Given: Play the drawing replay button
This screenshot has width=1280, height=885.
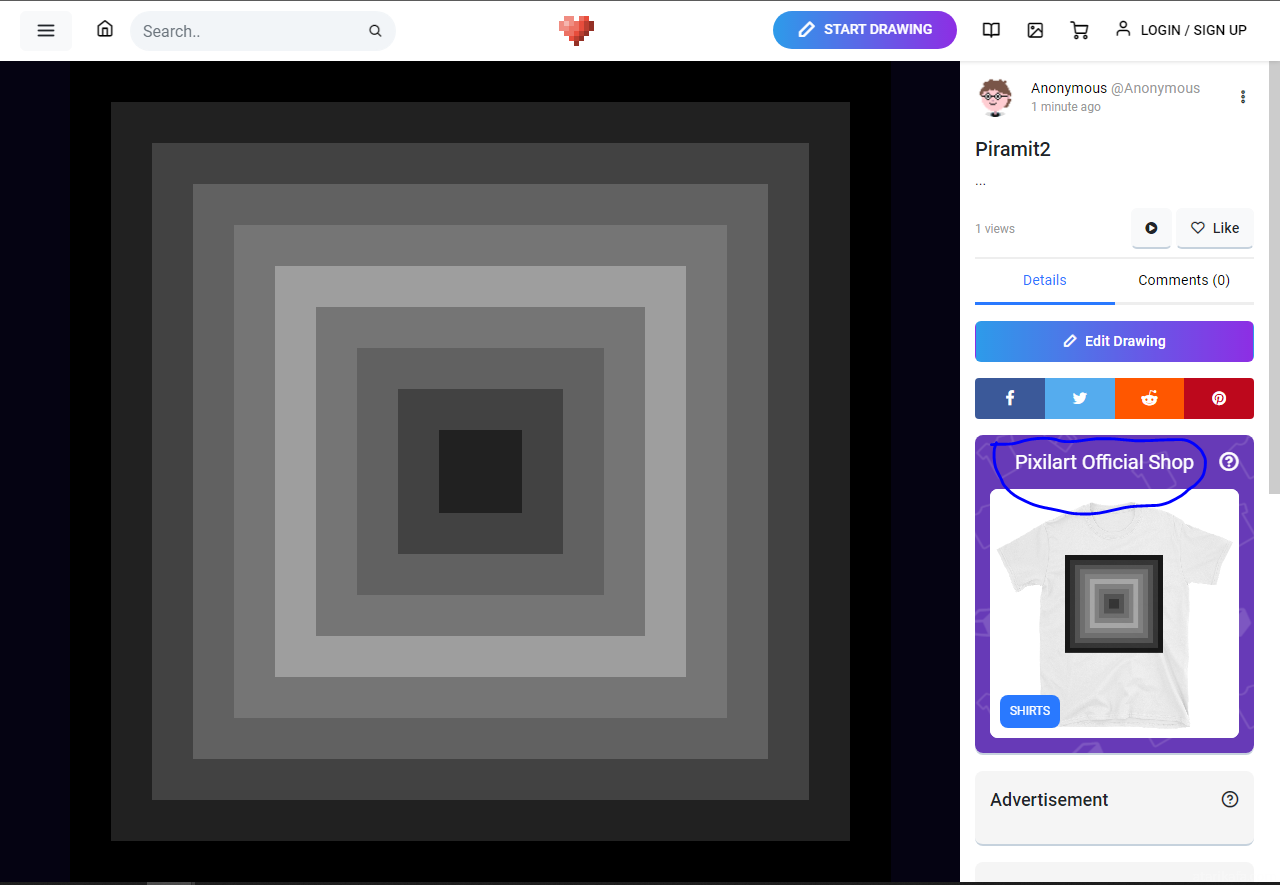Looking at the screenshot, I should [x=1151, y=228].
